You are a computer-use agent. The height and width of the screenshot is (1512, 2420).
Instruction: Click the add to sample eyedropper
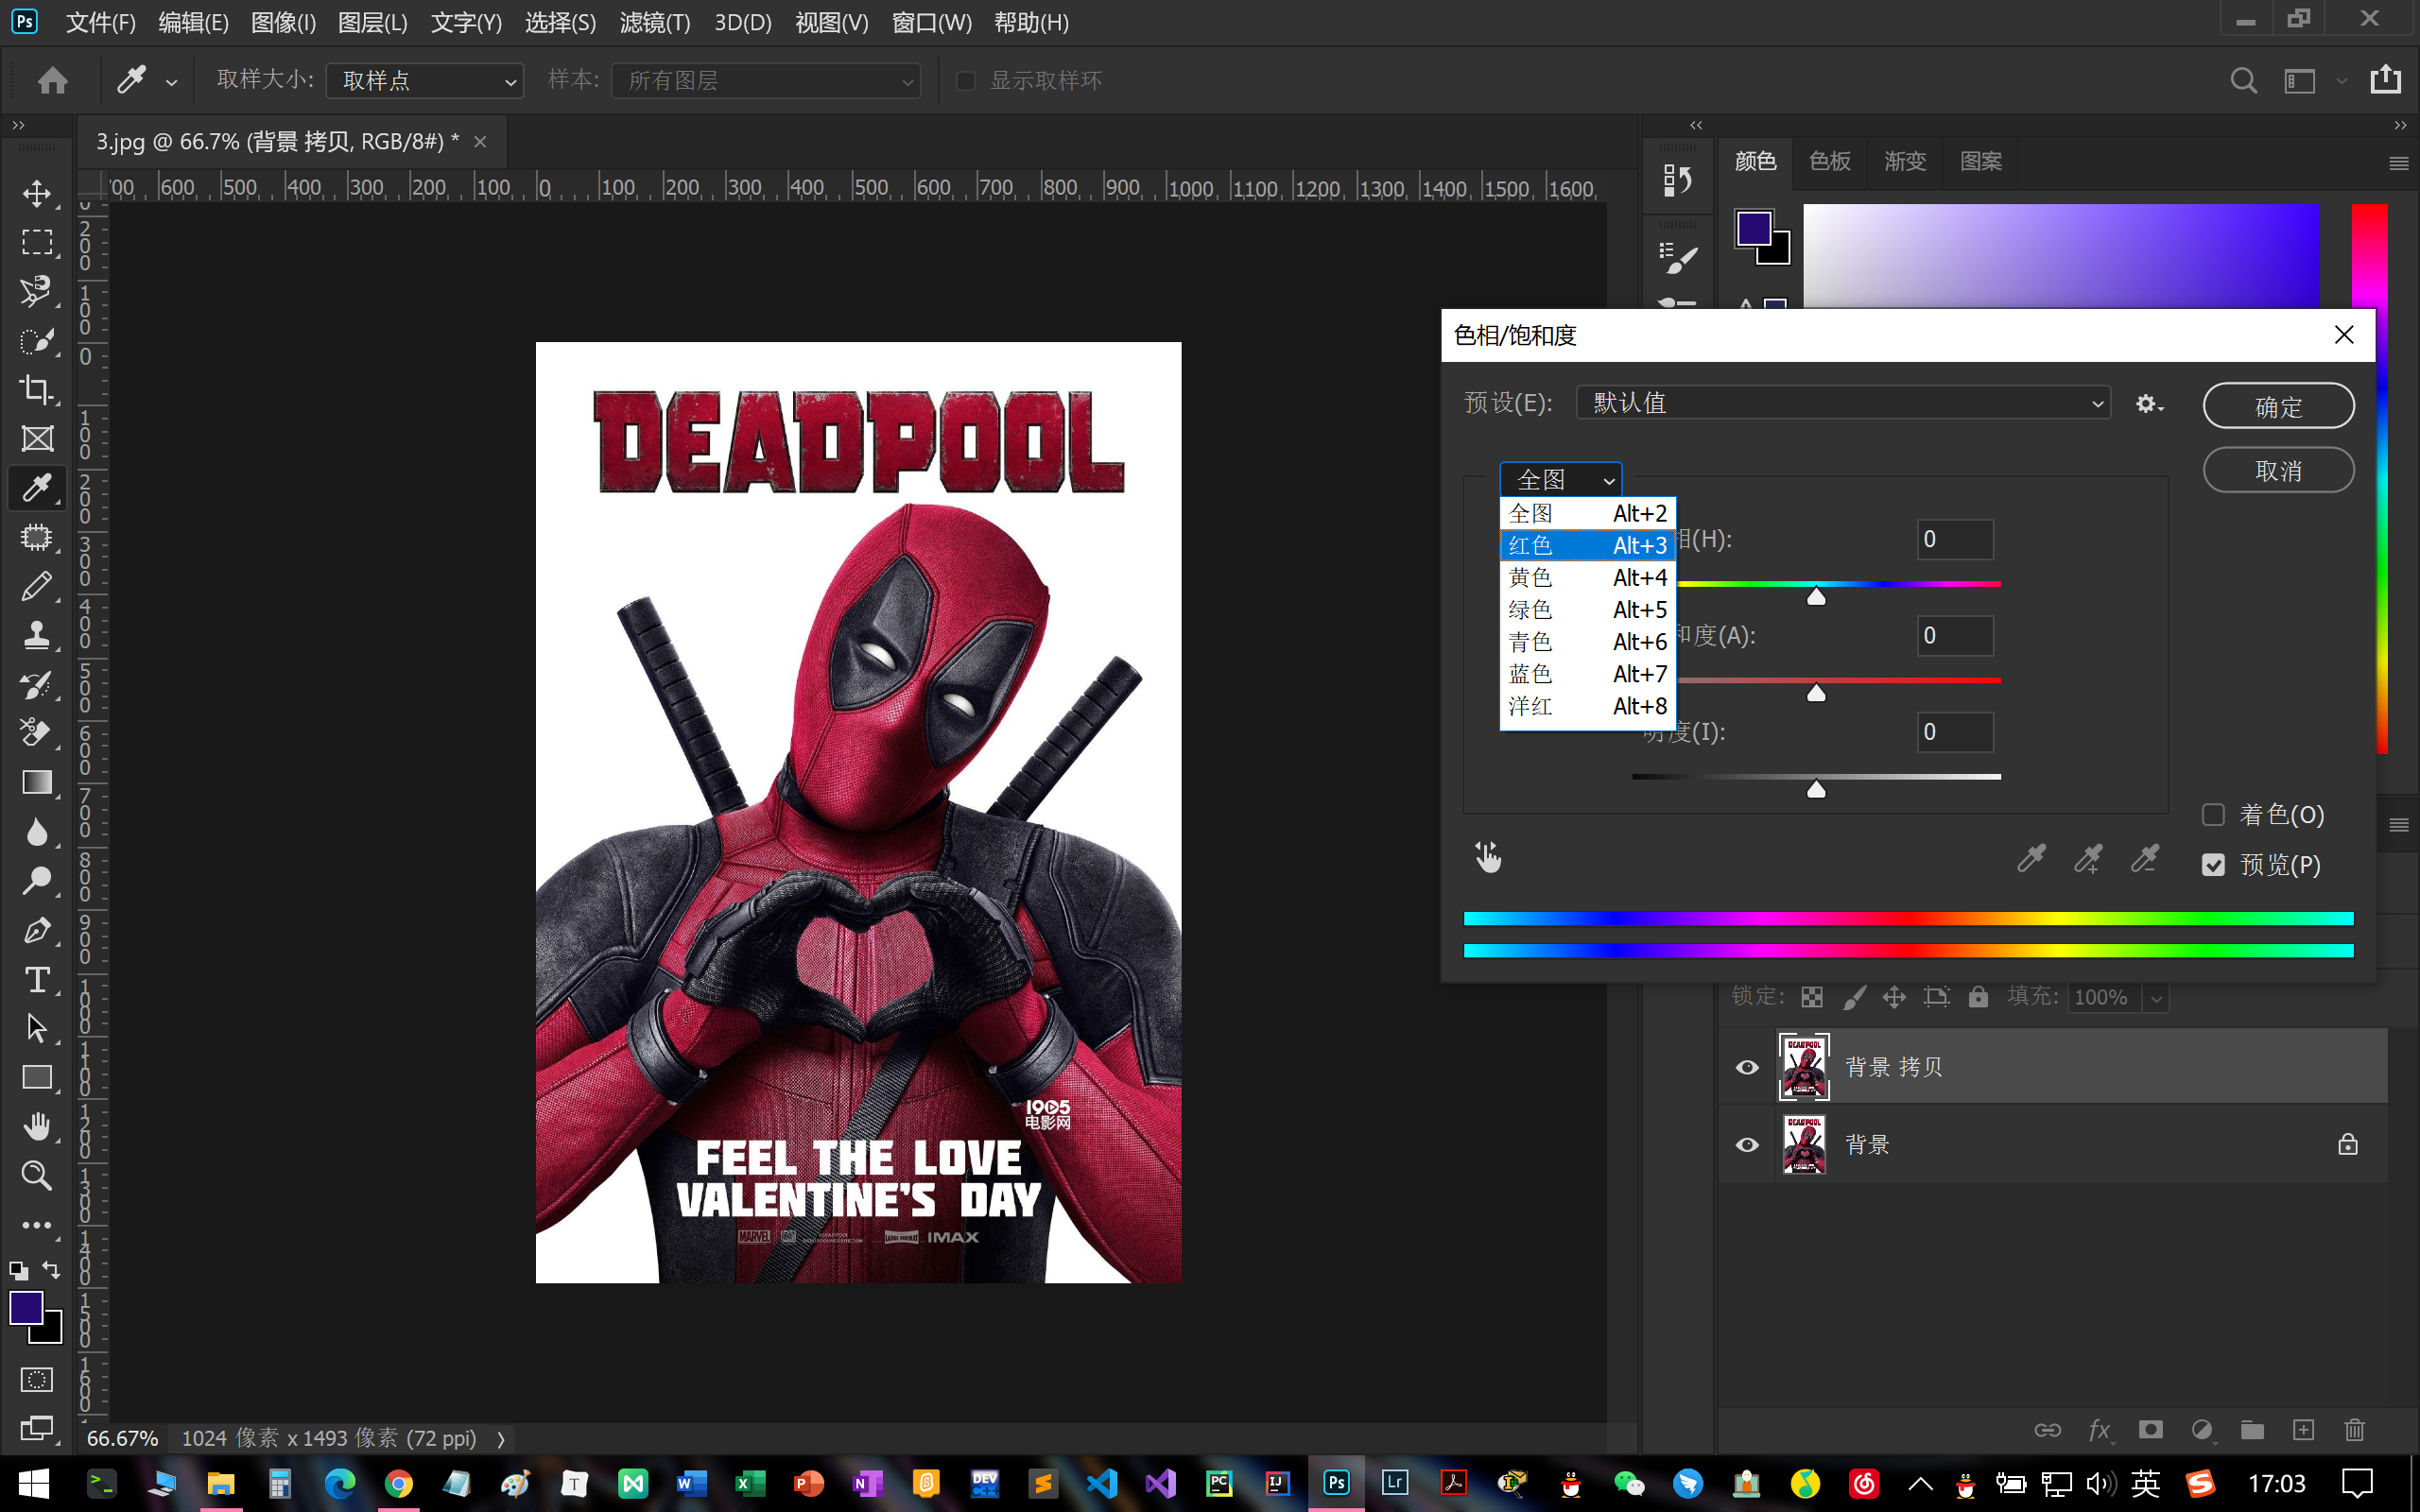click(x=2088, y=858)
